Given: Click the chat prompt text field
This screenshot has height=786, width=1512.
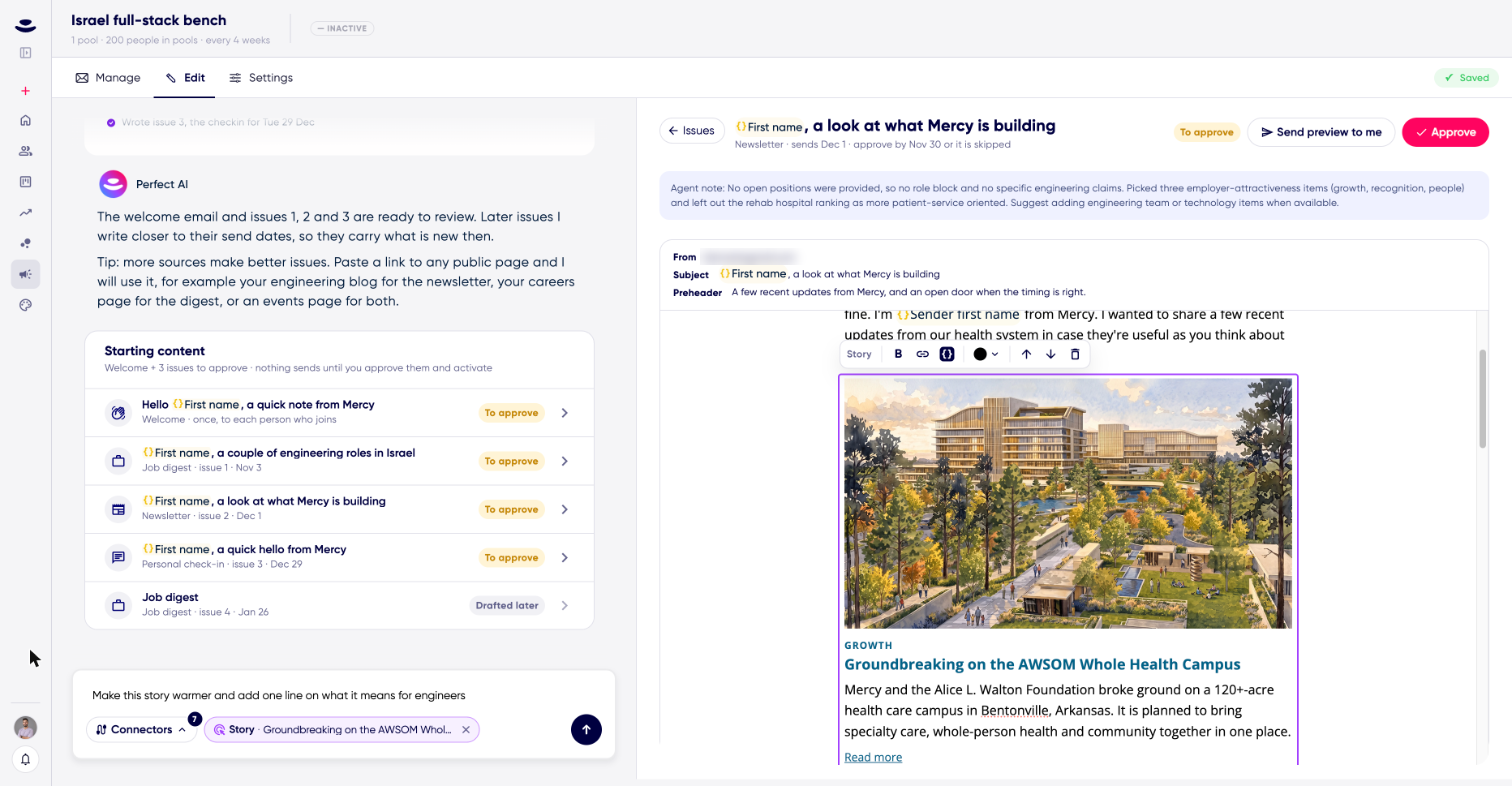Looking at the screenshot, I should (343, 695).
